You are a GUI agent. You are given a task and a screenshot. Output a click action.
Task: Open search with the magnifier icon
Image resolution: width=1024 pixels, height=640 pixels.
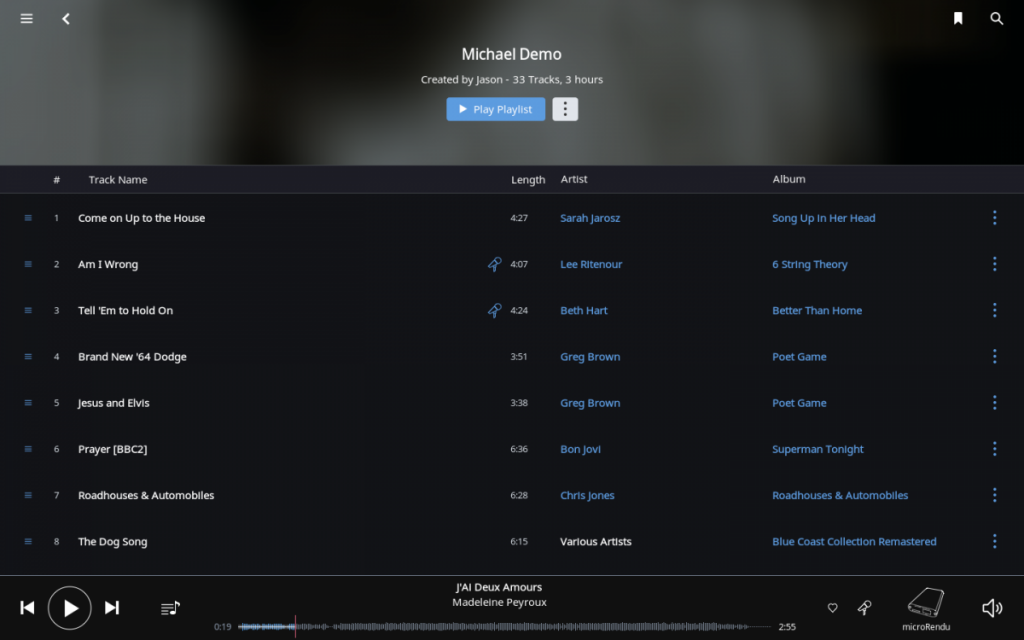point(996,18)
